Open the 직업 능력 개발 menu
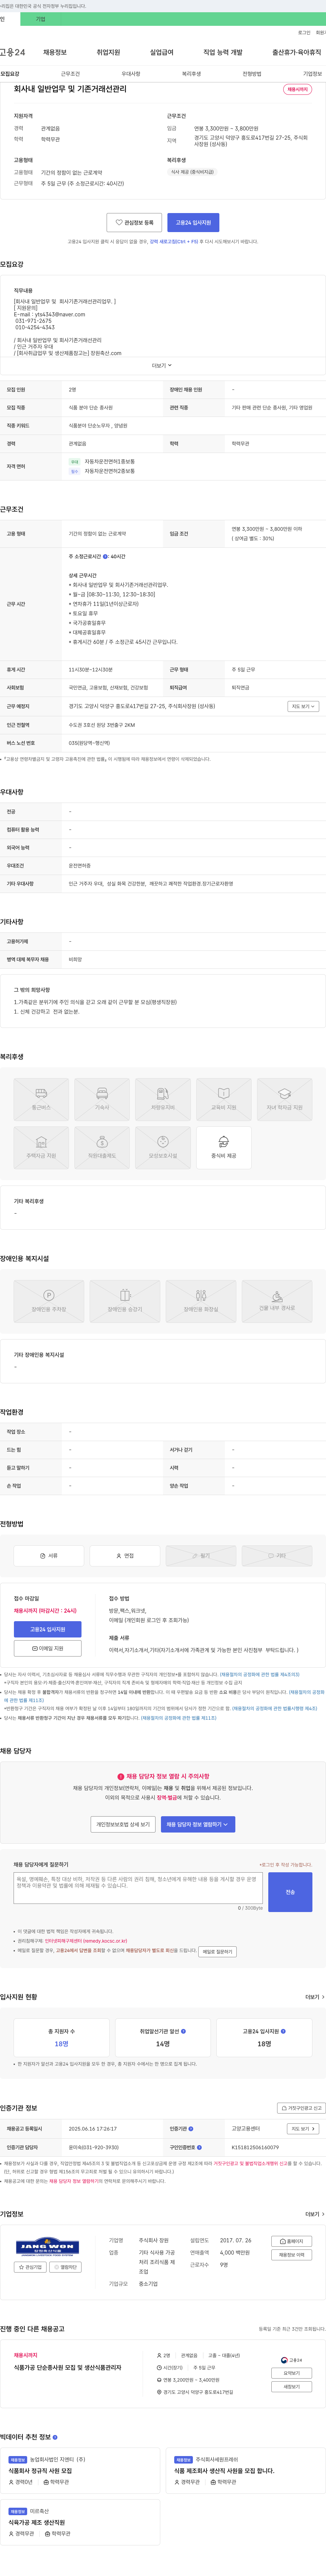The width and height of the screenshot is (326, 2576). [x=223, y=52]
